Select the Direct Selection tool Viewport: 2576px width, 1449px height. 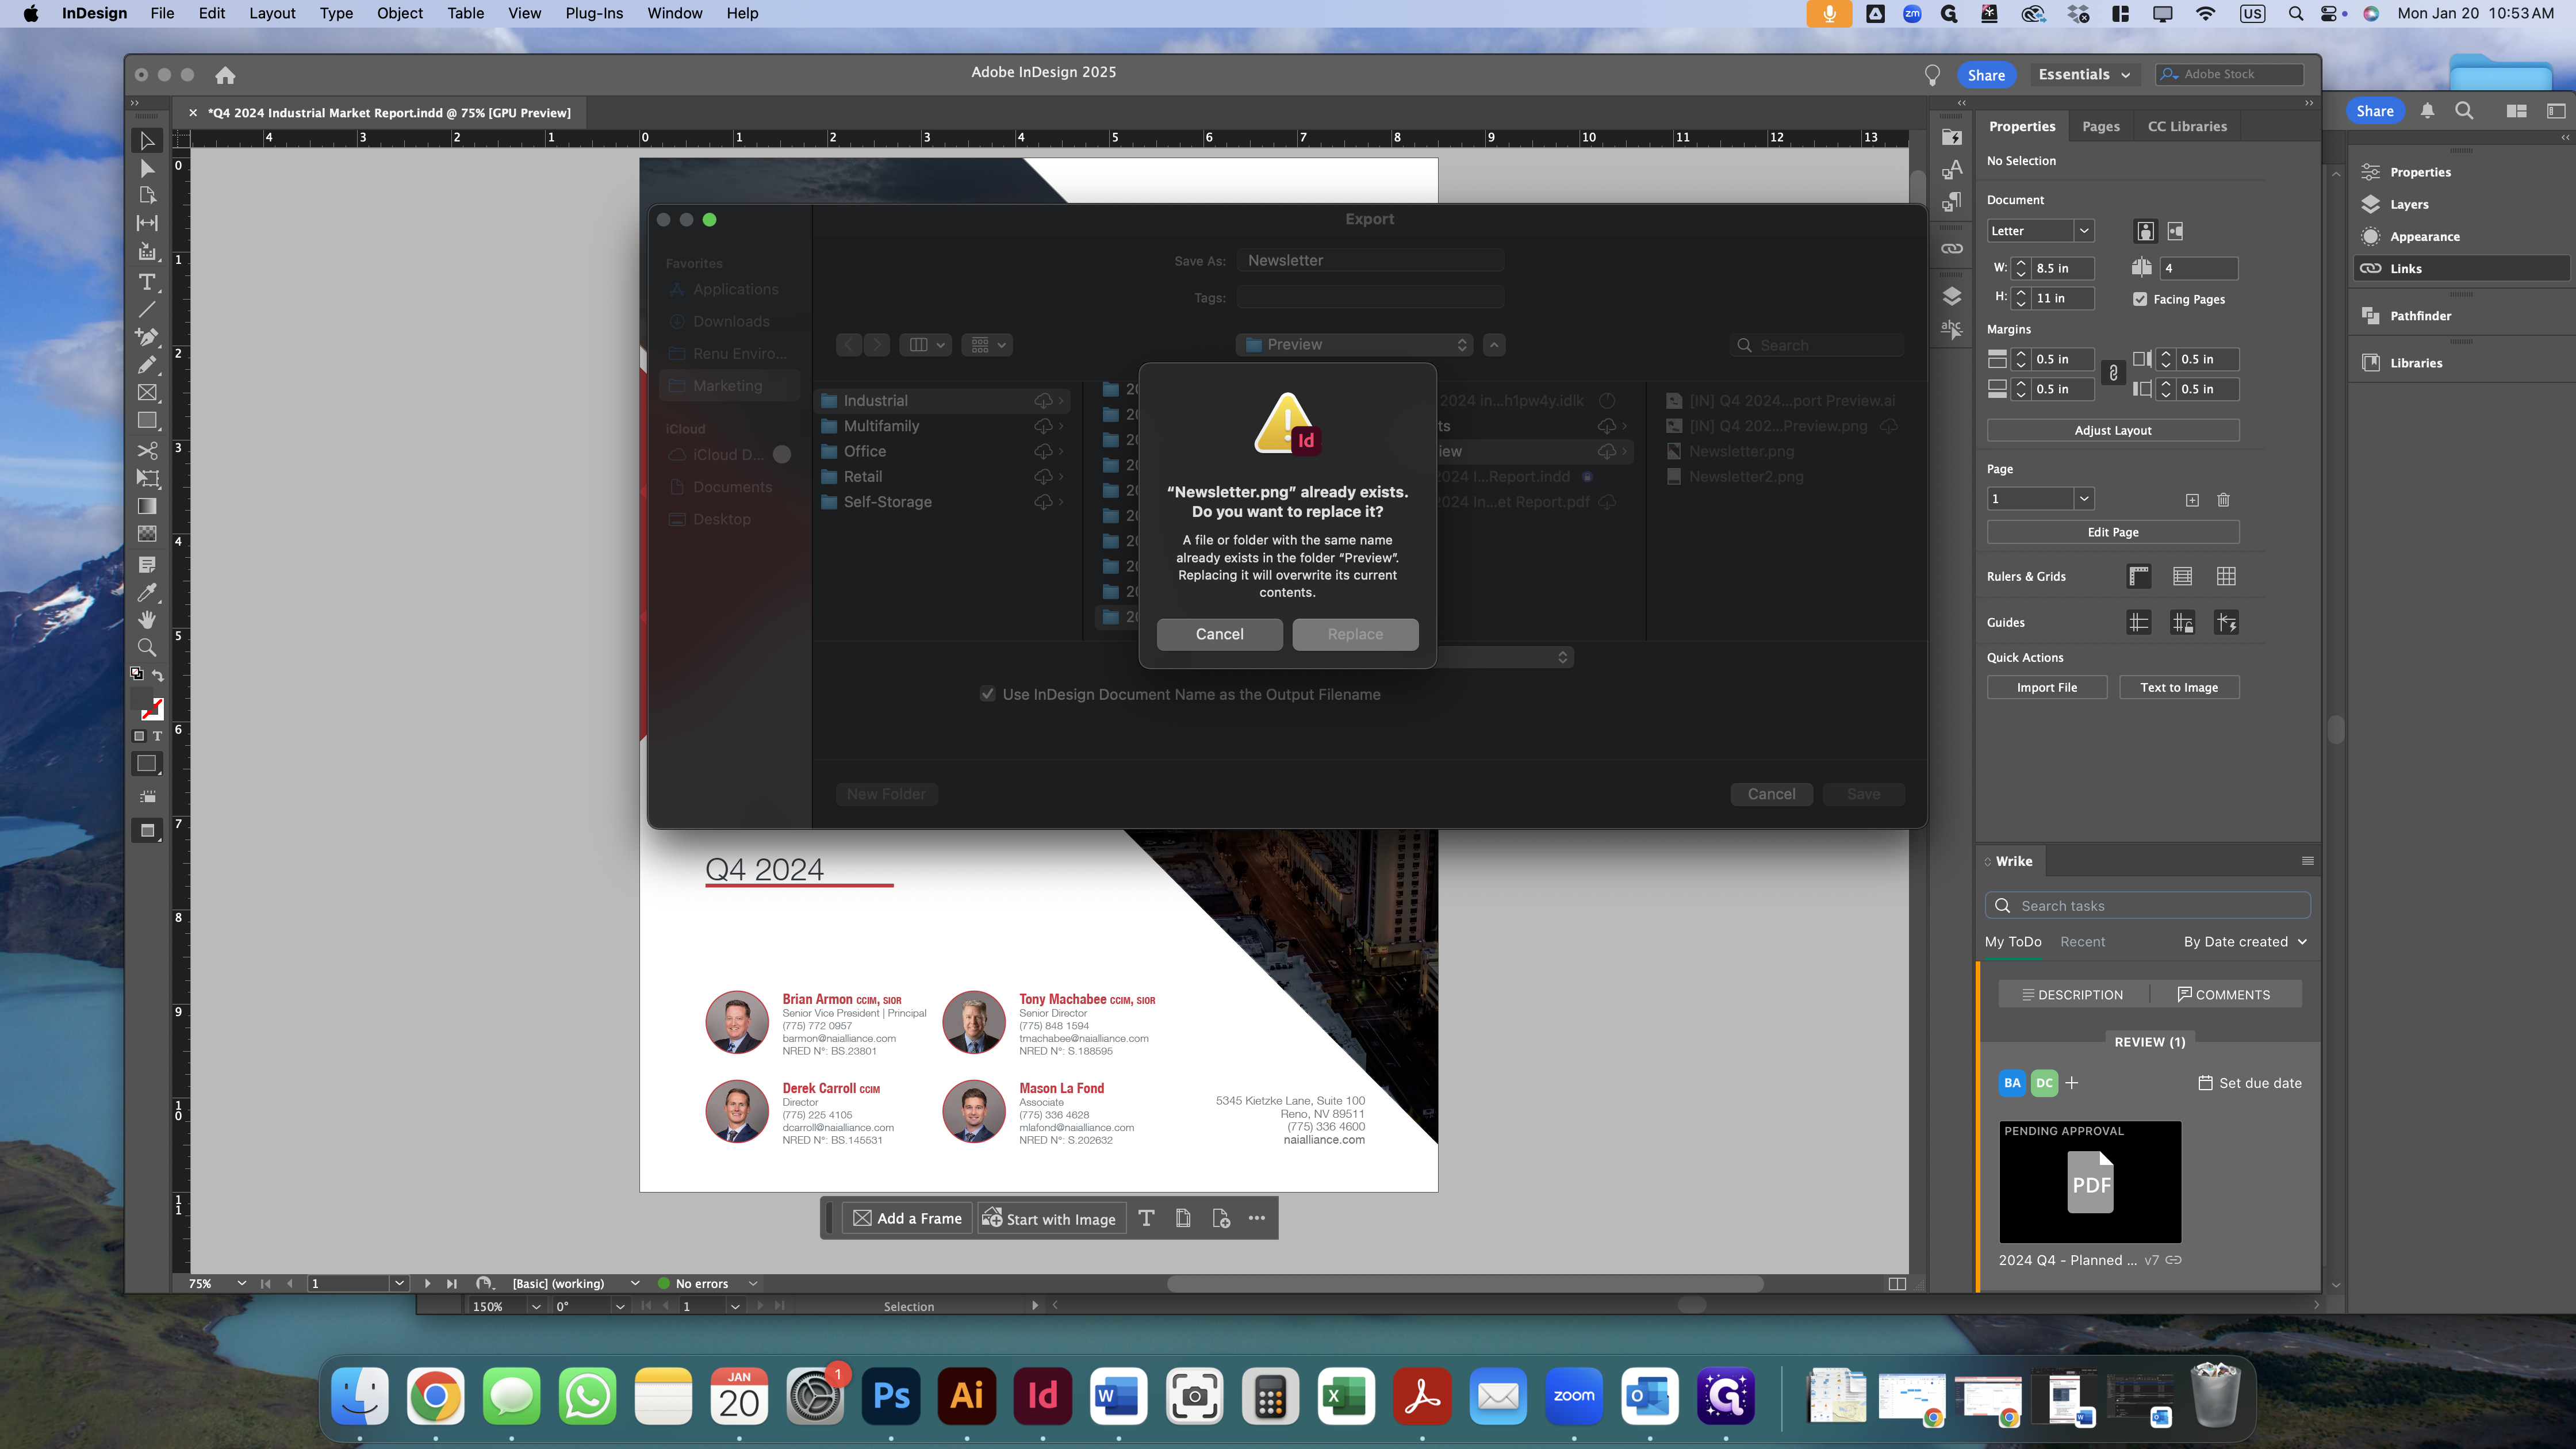[x=147, y=168]
